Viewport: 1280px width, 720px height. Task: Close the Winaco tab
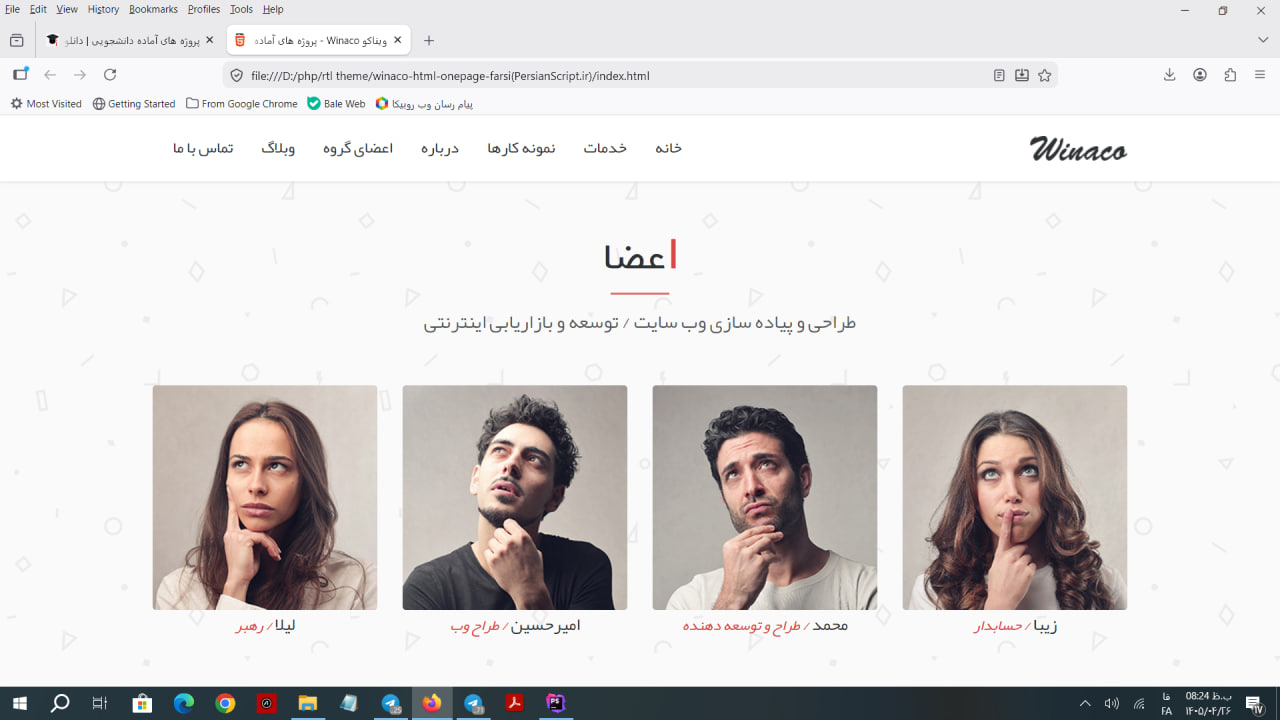tap(397, 40)
